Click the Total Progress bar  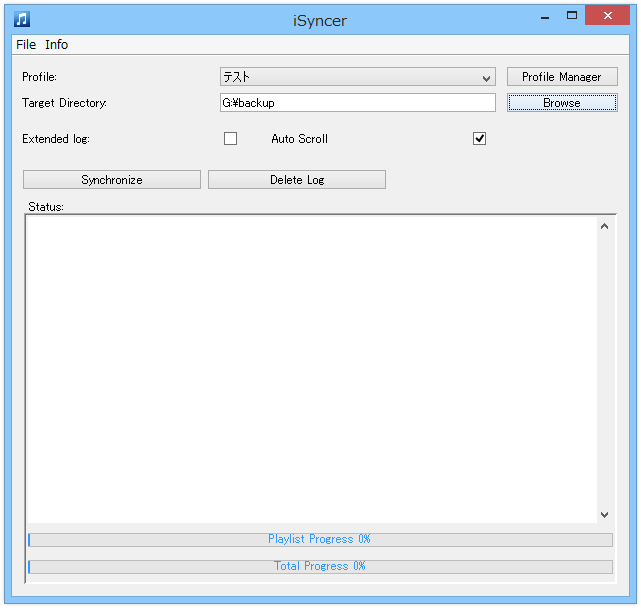tap(320, 567)
